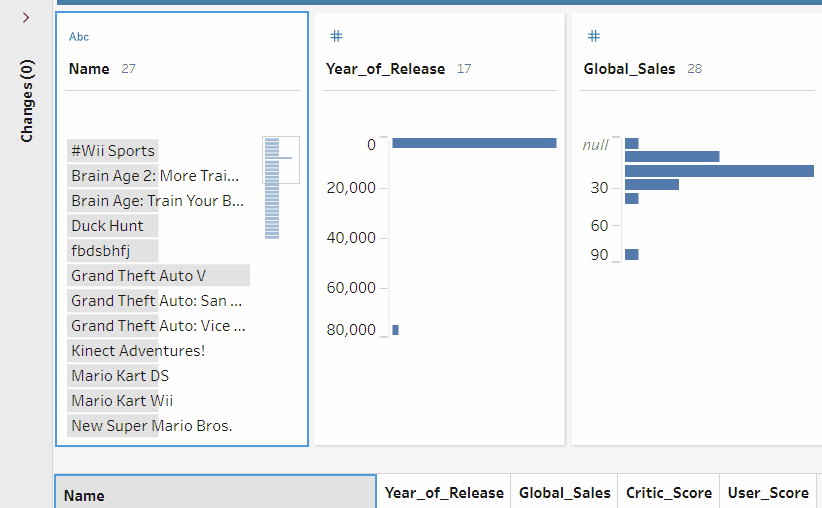Click the histogram bar at 0 in Year_of_Release
The height and width of the screenshot is (508, 822).
pos(473,143)
